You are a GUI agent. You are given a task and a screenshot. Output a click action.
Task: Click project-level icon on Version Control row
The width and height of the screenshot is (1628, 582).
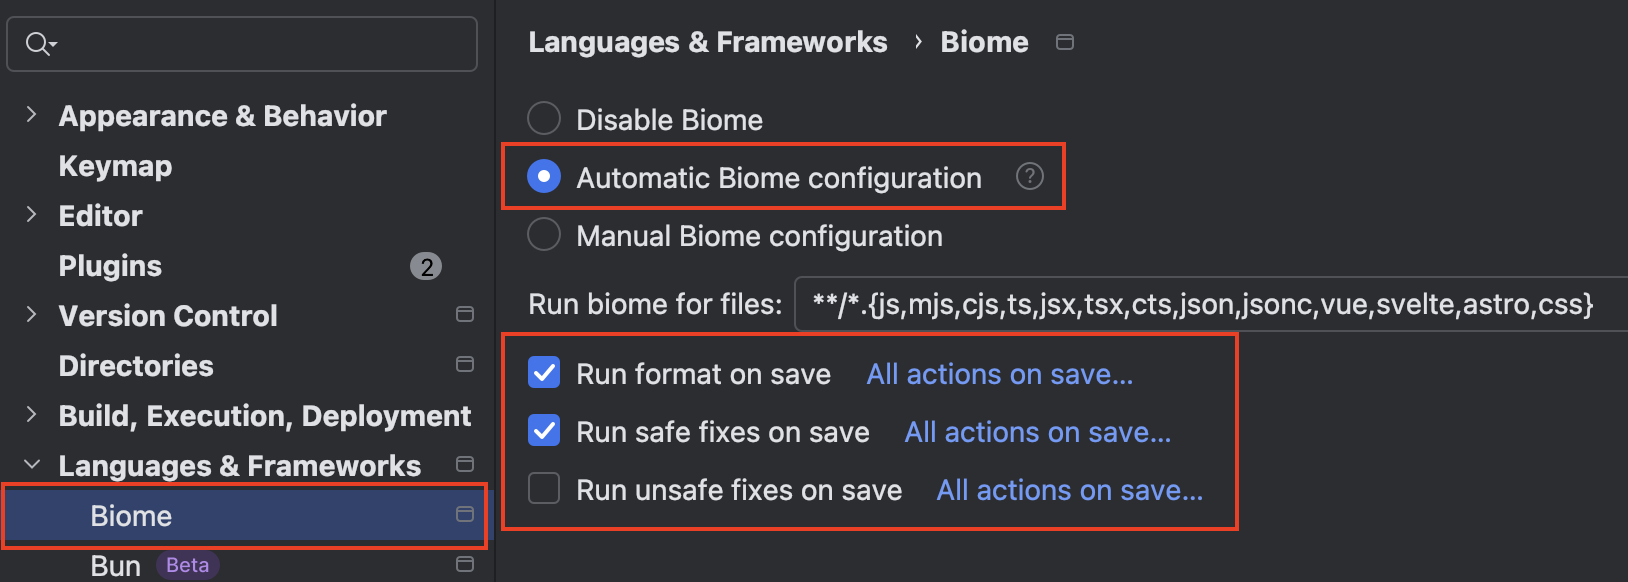coord(465,314)
